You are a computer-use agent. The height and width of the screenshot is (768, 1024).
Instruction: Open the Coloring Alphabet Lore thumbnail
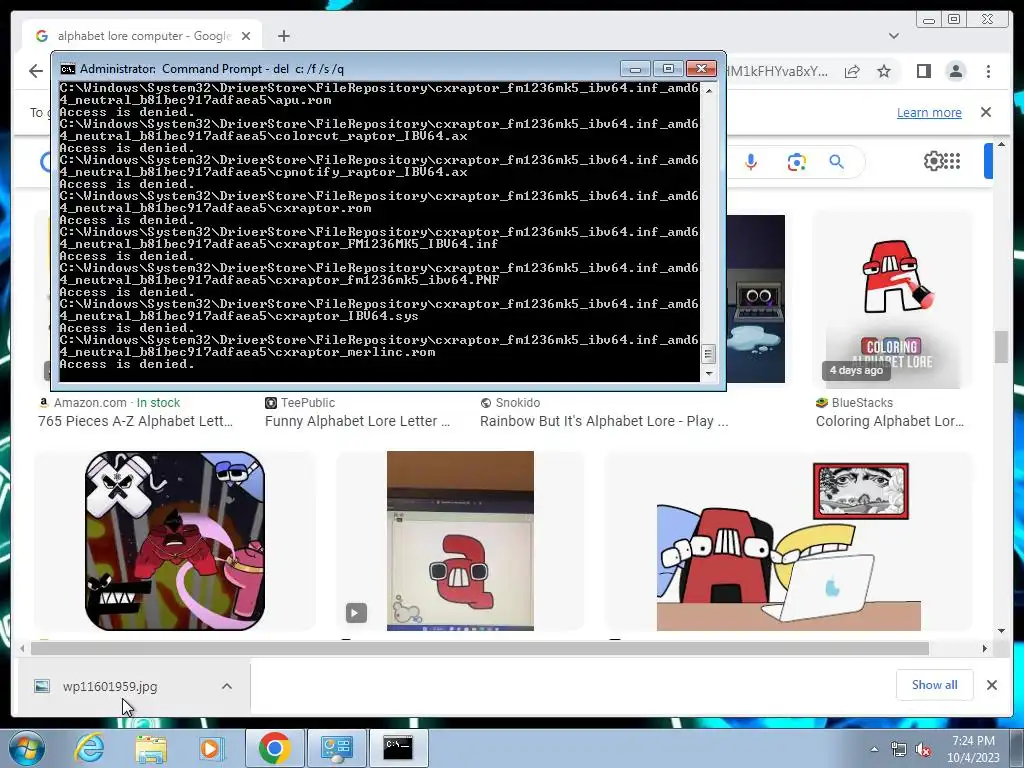(892, 300)
